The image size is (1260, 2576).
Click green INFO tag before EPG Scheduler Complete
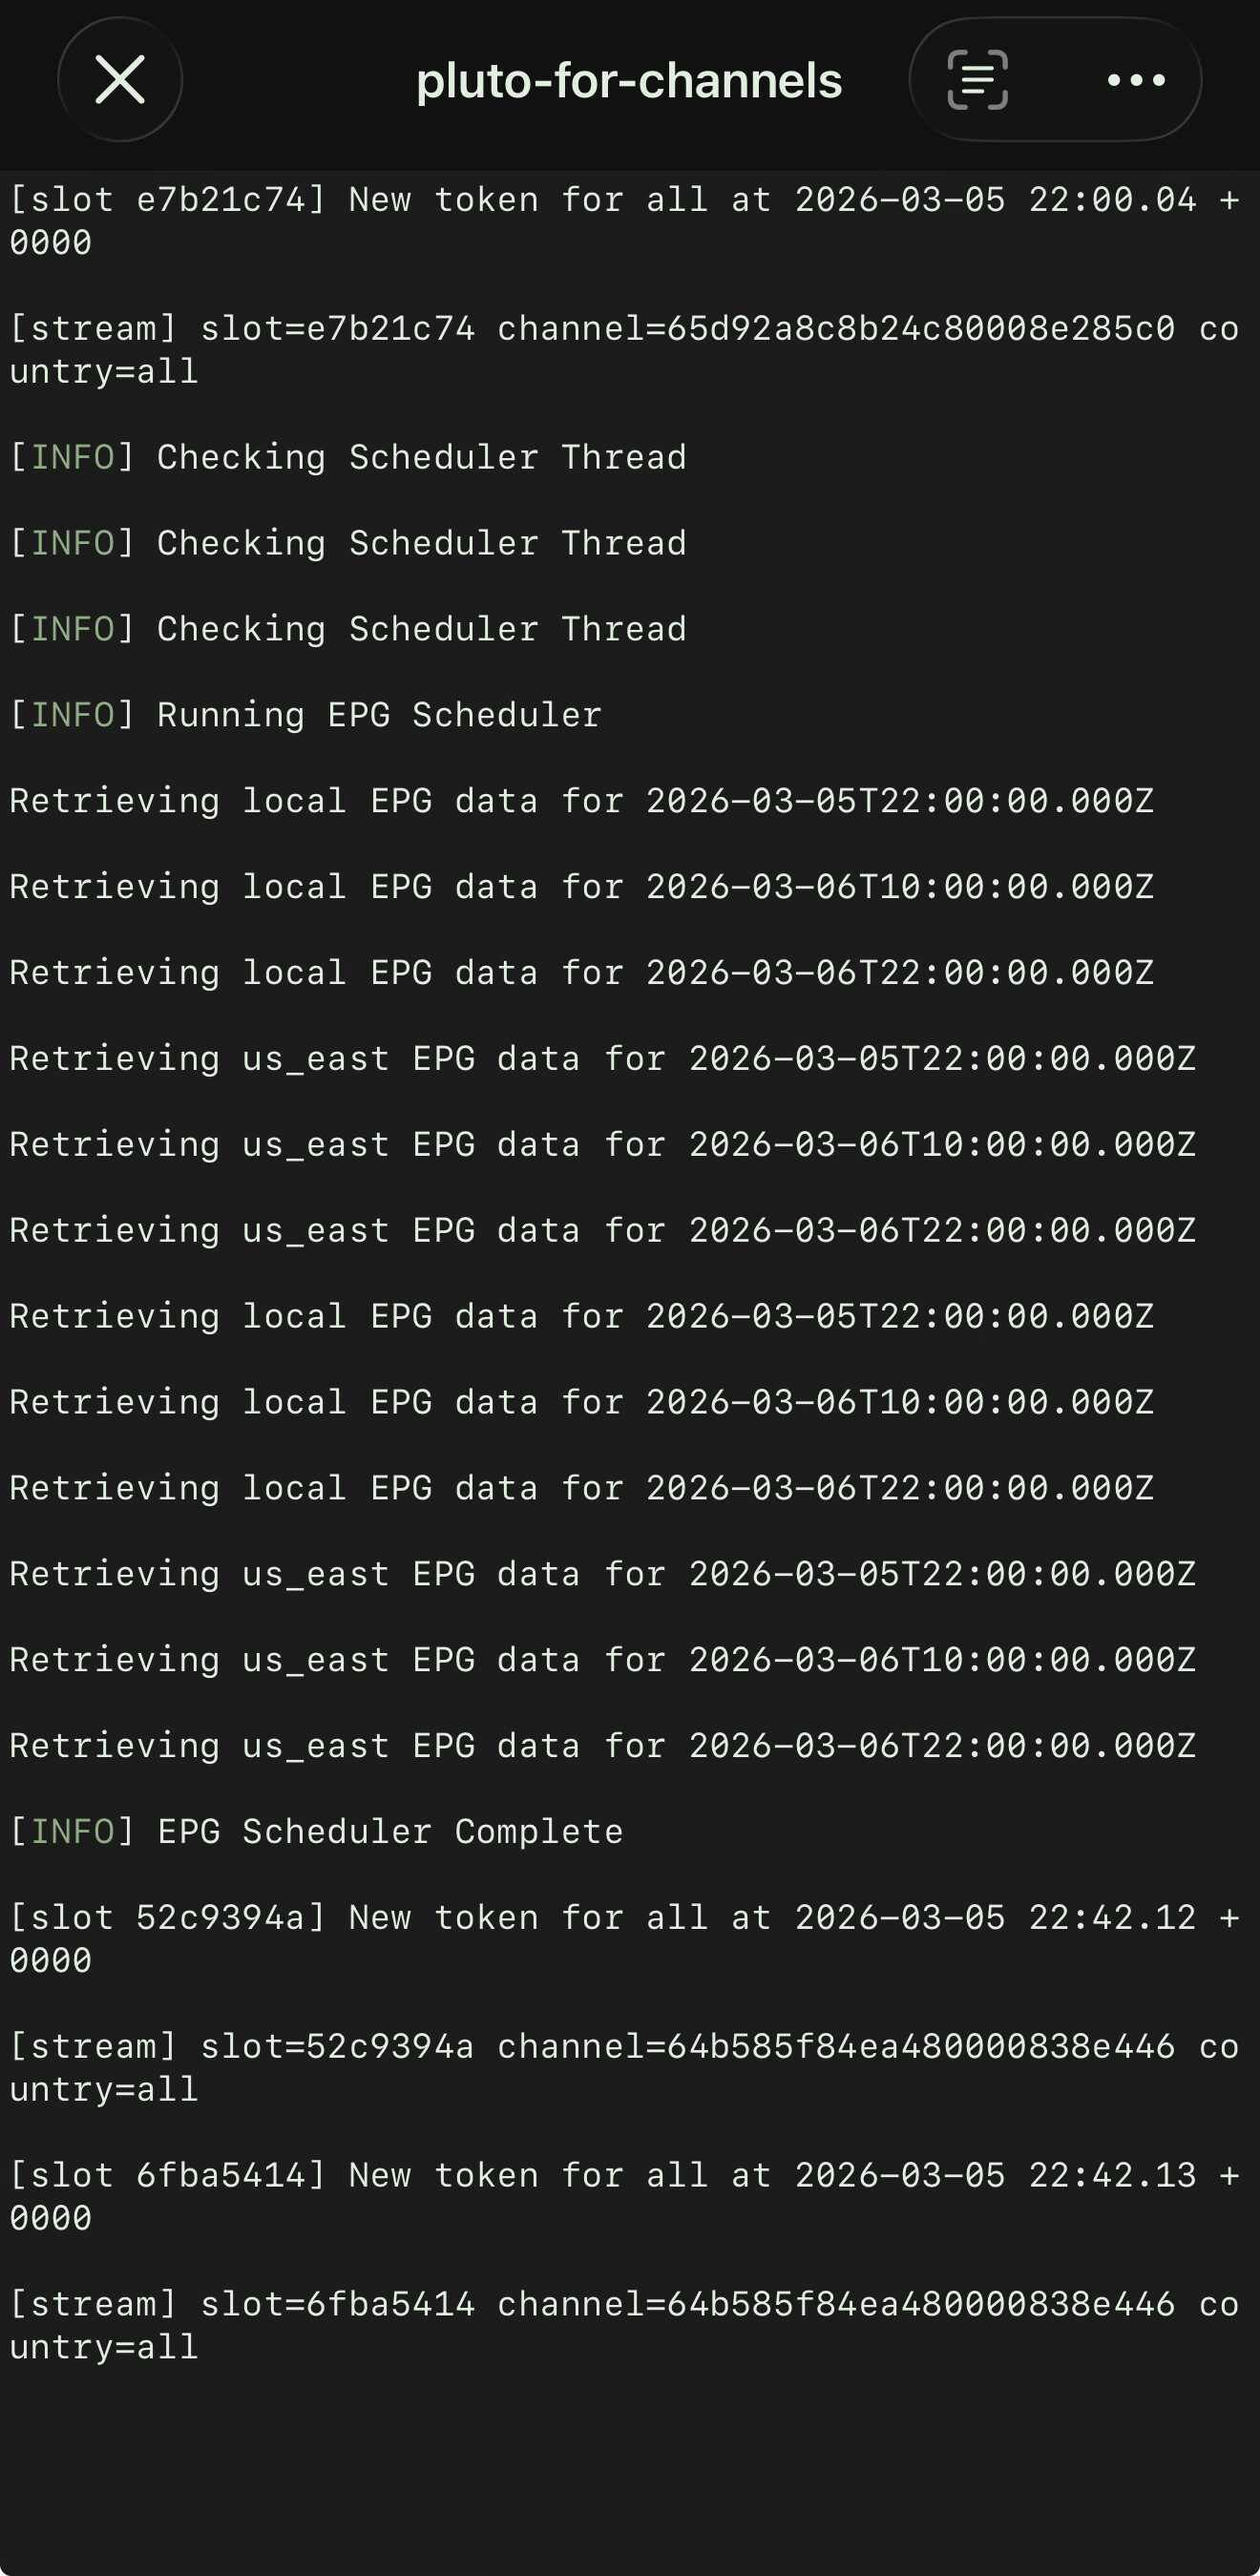73,1832
